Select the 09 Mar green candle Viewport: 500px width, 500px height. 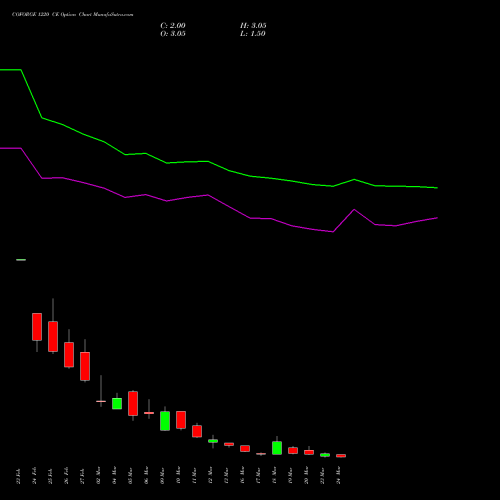[x=165, y=421]
